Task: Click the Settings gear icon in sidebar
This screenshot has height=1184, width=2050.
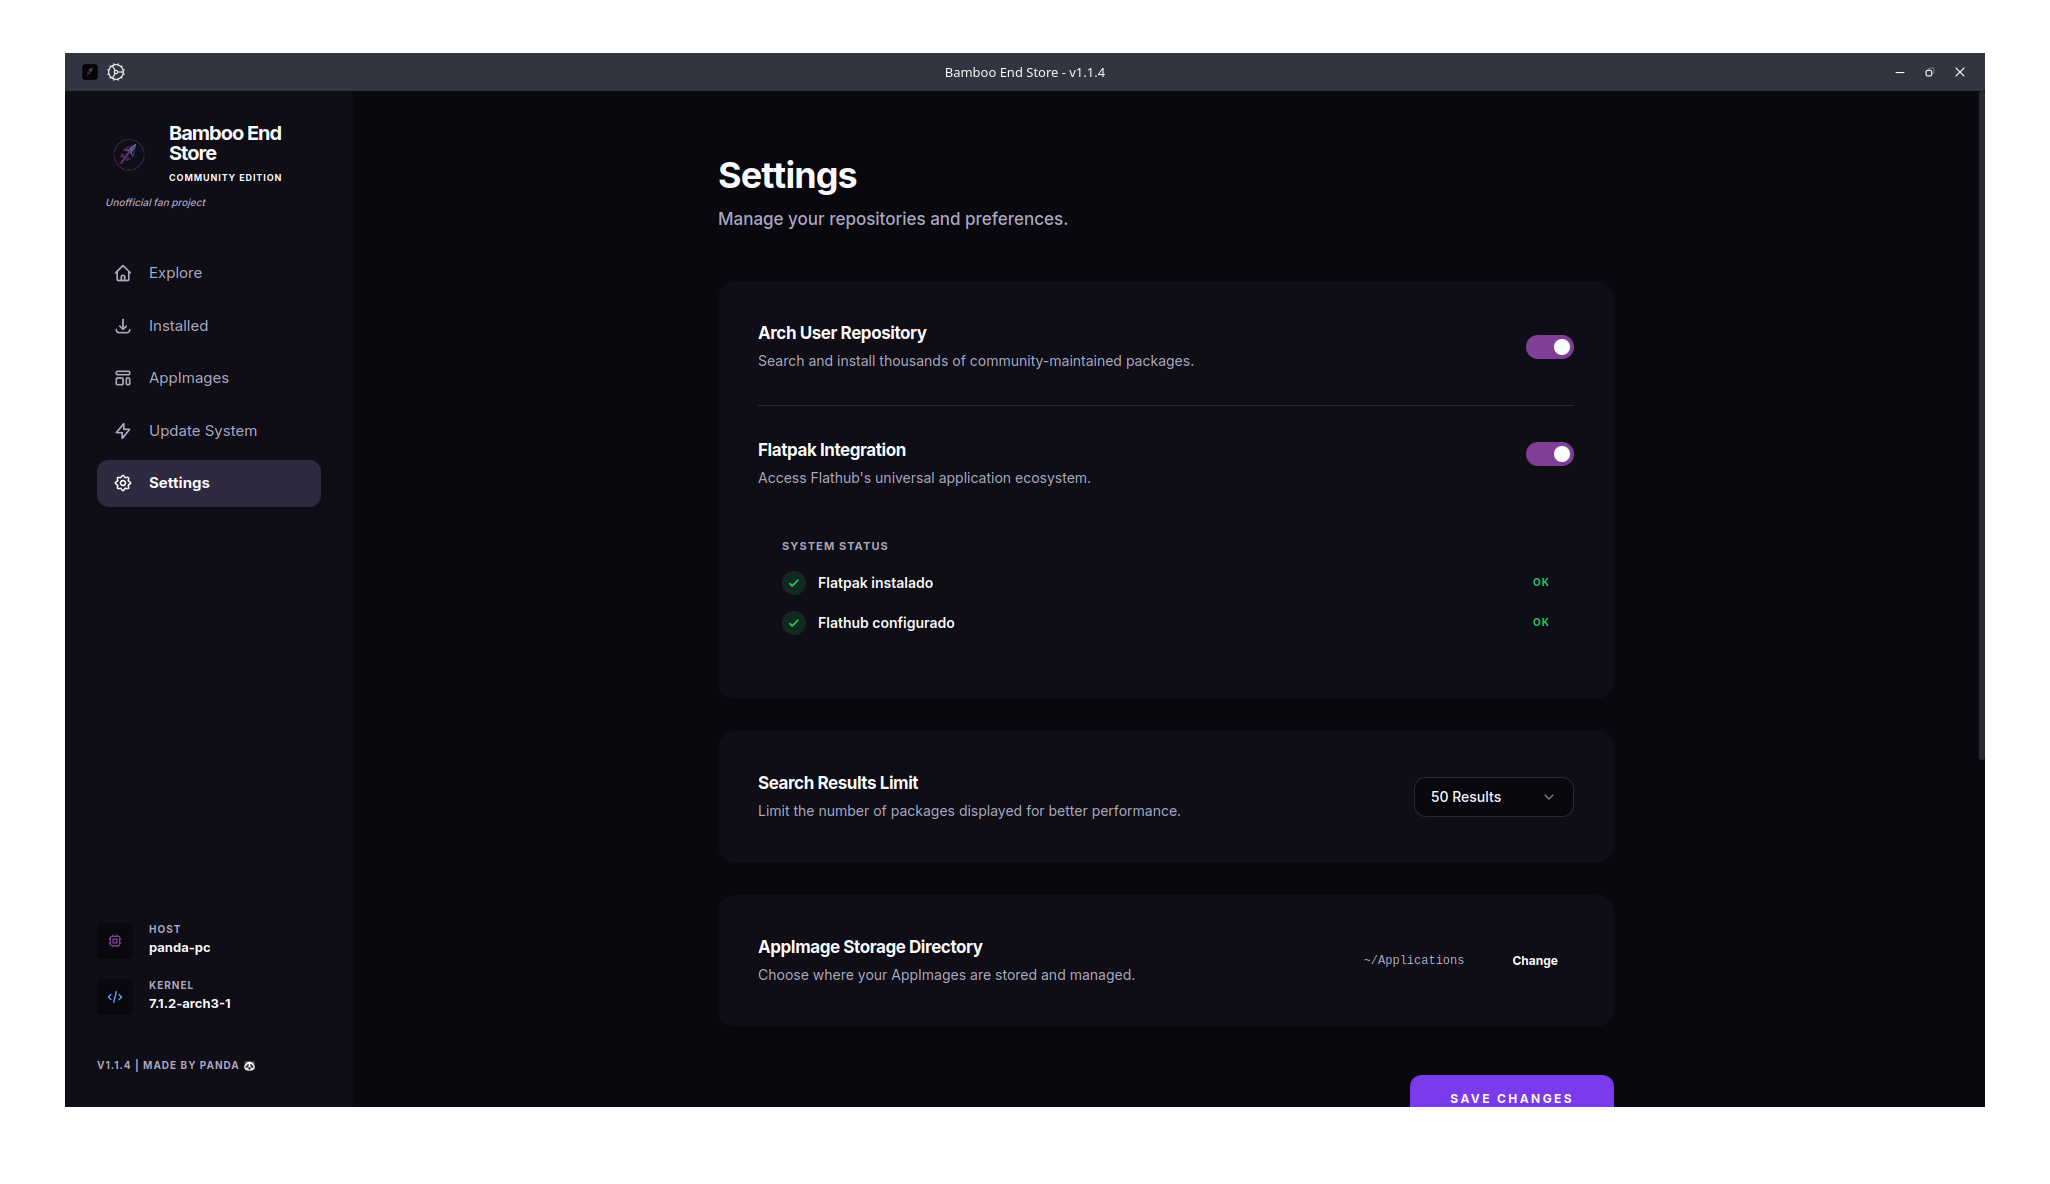Action: point(123,483)
